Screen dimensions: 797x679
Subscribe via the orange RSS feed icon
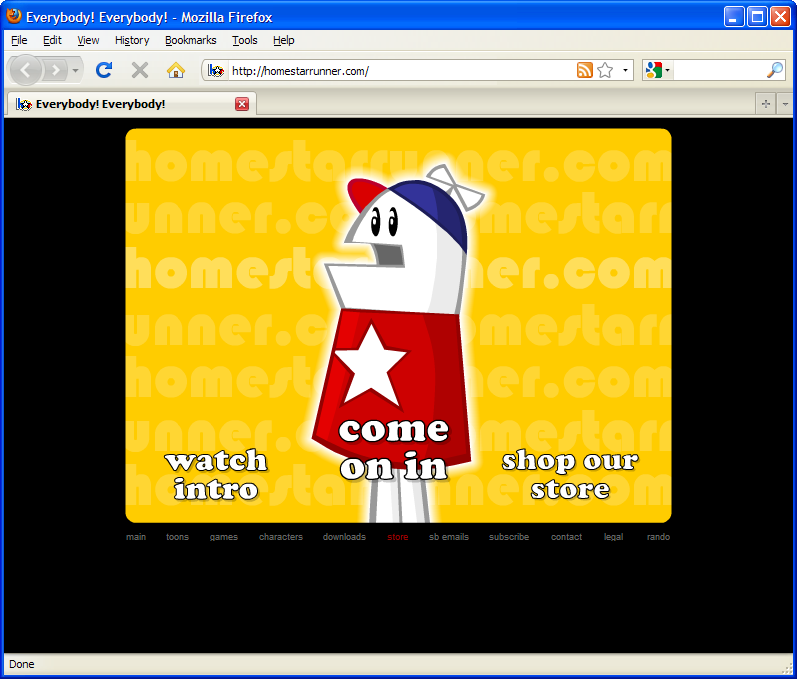click(585, 70)
